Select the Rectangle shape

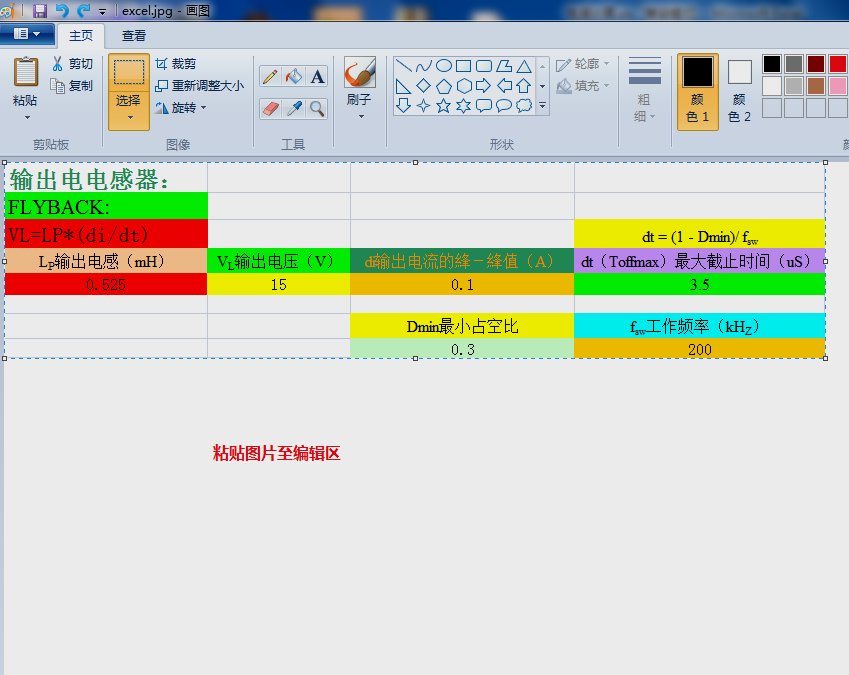(x=463, y=66)
